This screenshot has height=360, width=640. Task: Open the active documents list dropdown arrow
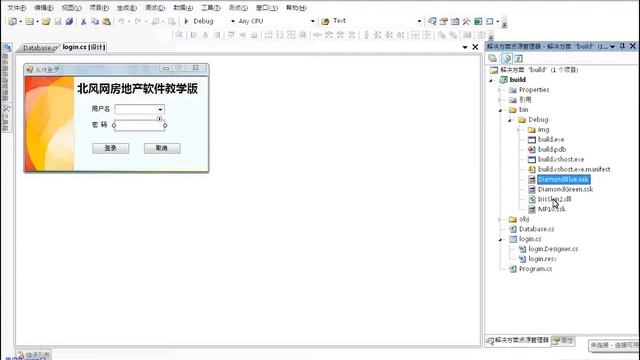[x=465, y=47]
